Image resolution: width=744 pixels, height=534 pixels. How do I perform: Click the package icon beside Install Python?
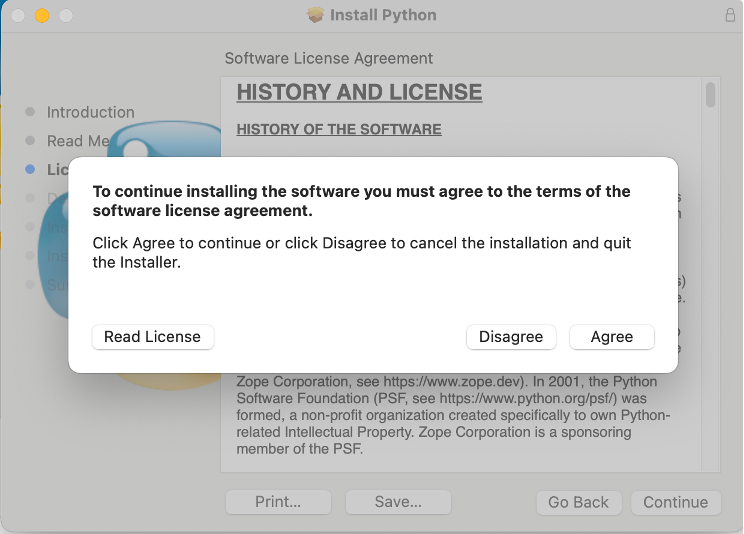[315, 15]
